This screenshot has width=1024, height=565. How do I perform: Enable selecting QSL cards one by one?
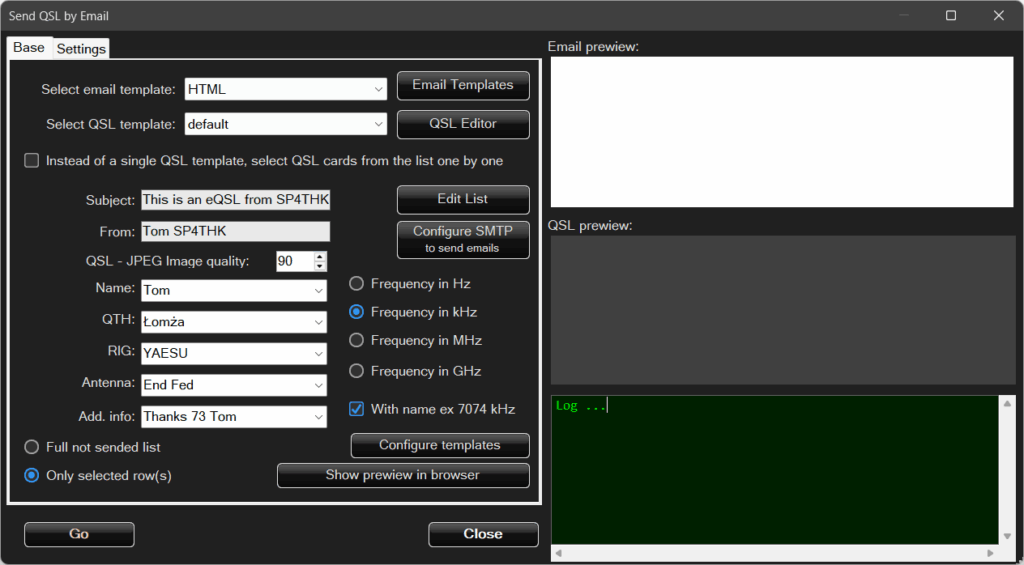point(32,161)
